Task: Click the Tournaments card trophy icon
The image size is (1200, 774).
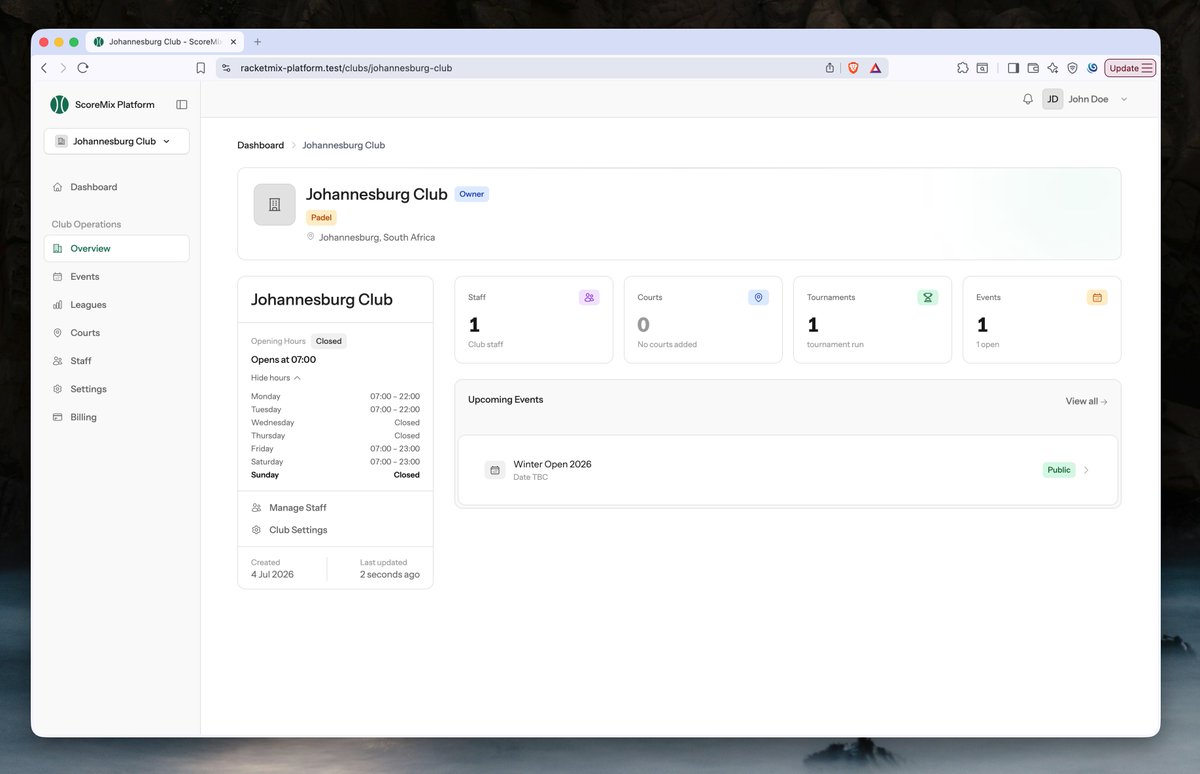Action: [927, 297]
